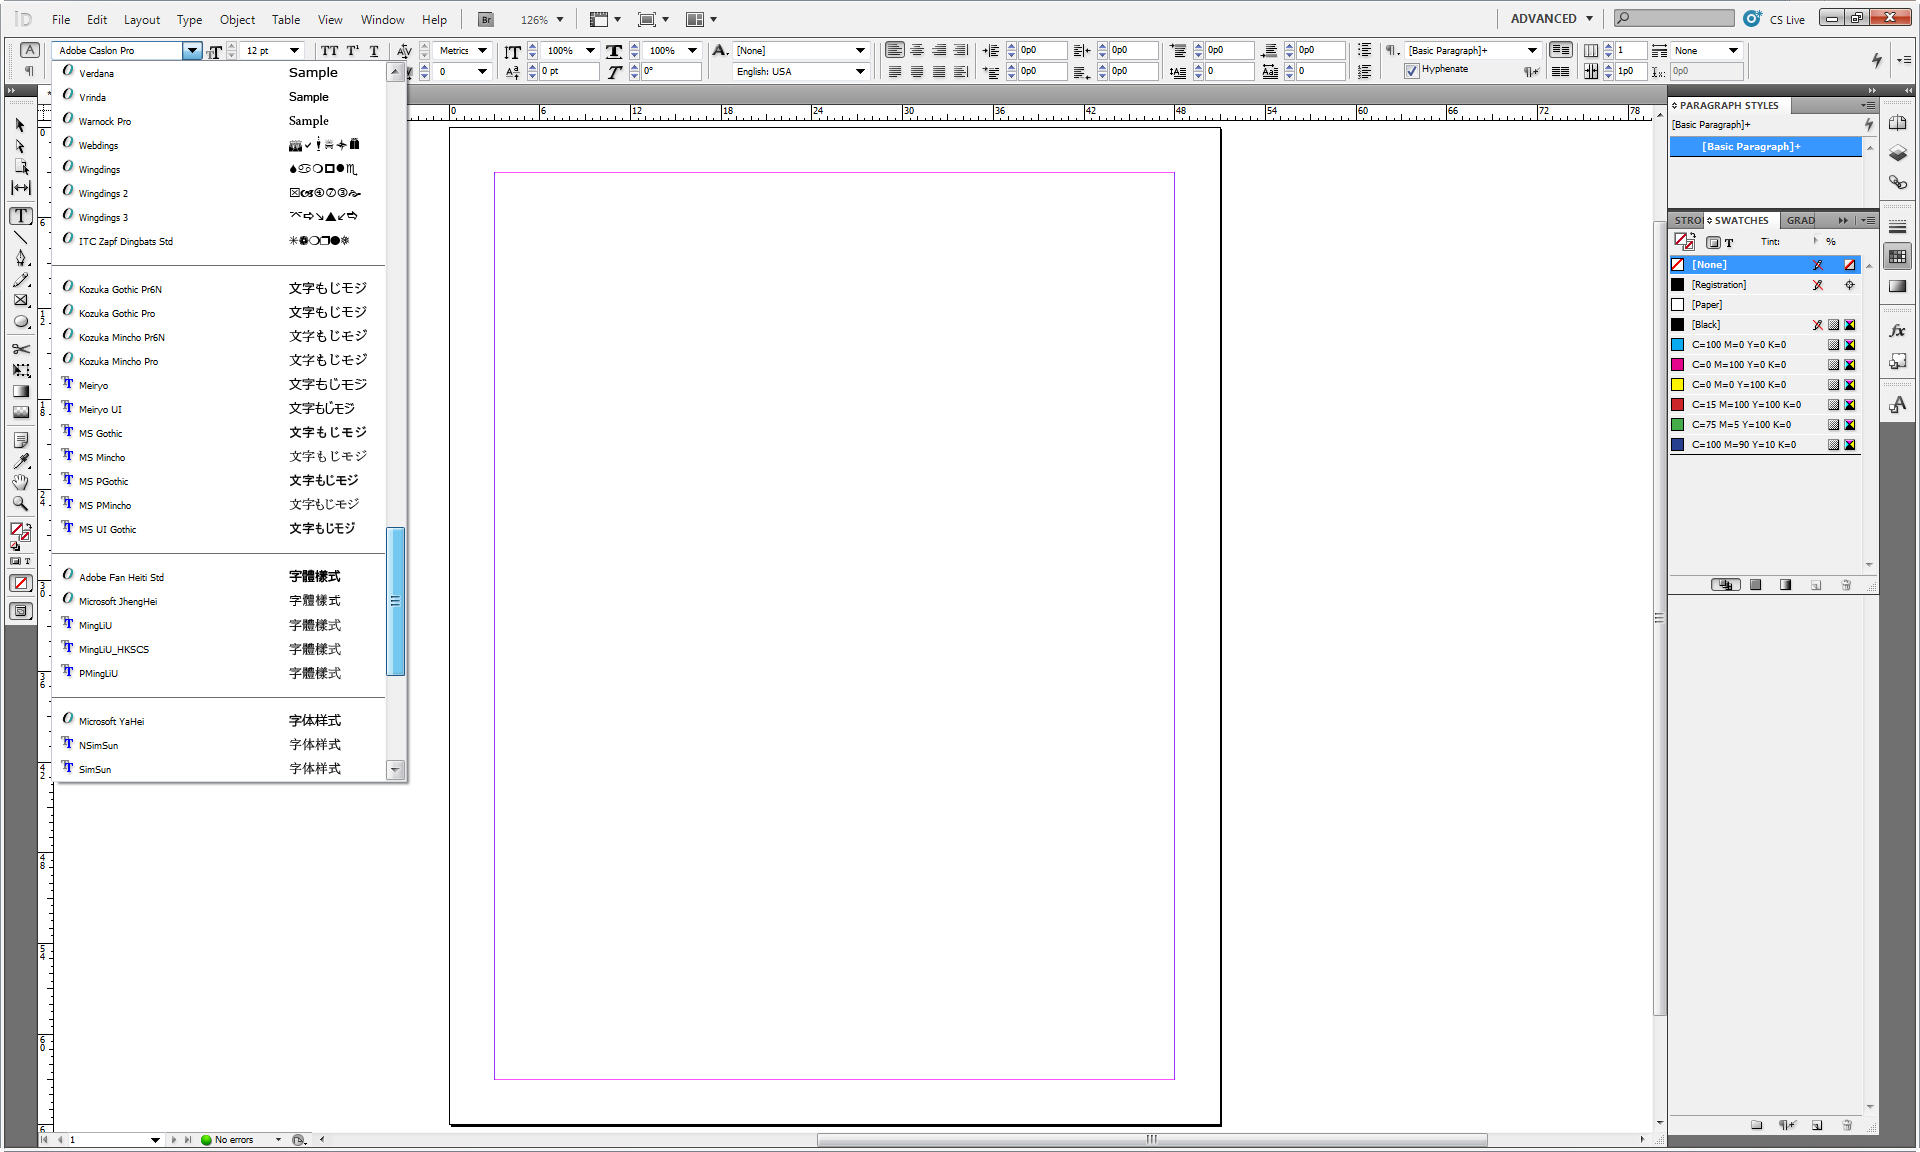Viewport: 1920px width, 1152px height.
Task: Select [Basic Paragraph]+ in Paragraph Styles
Action: tap(1765, 146)
